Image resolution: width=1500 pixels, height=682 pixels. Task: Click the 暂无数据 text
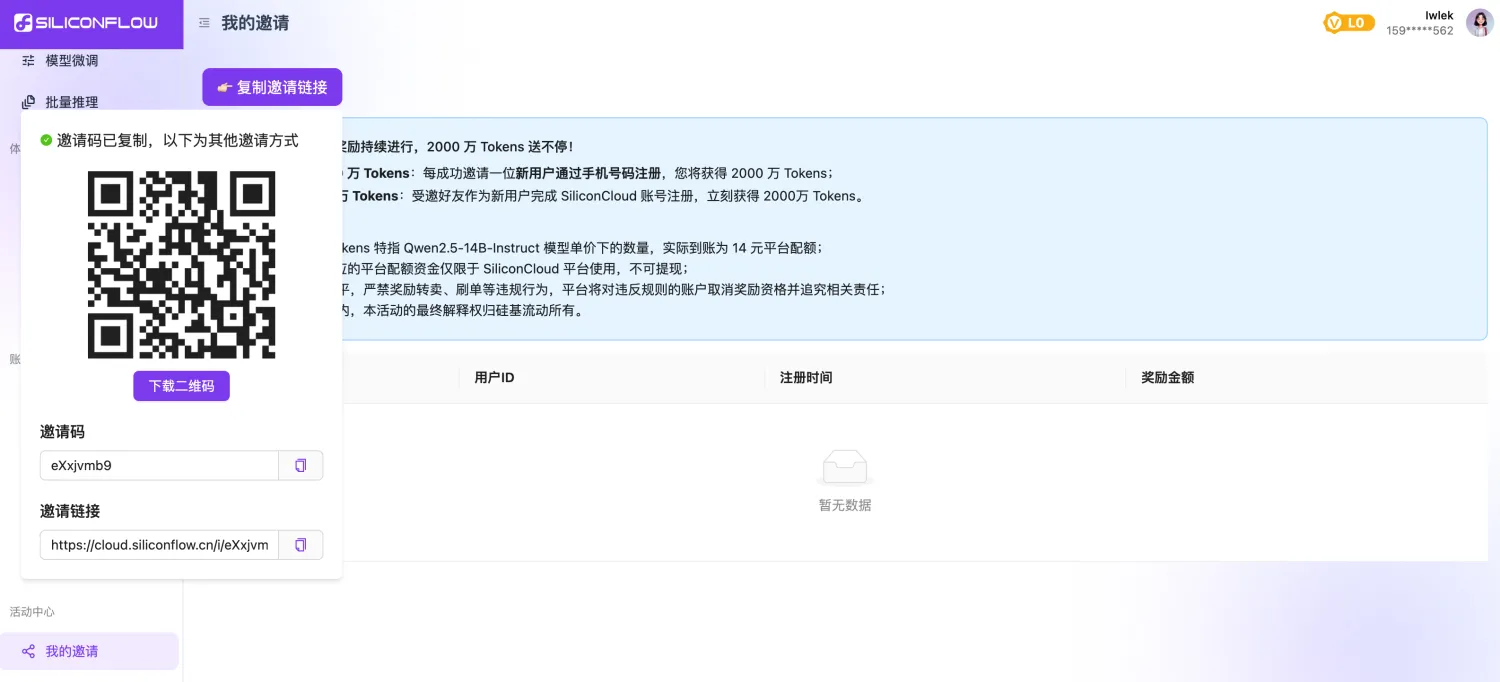pyautogui.click(x=845, y=505)
